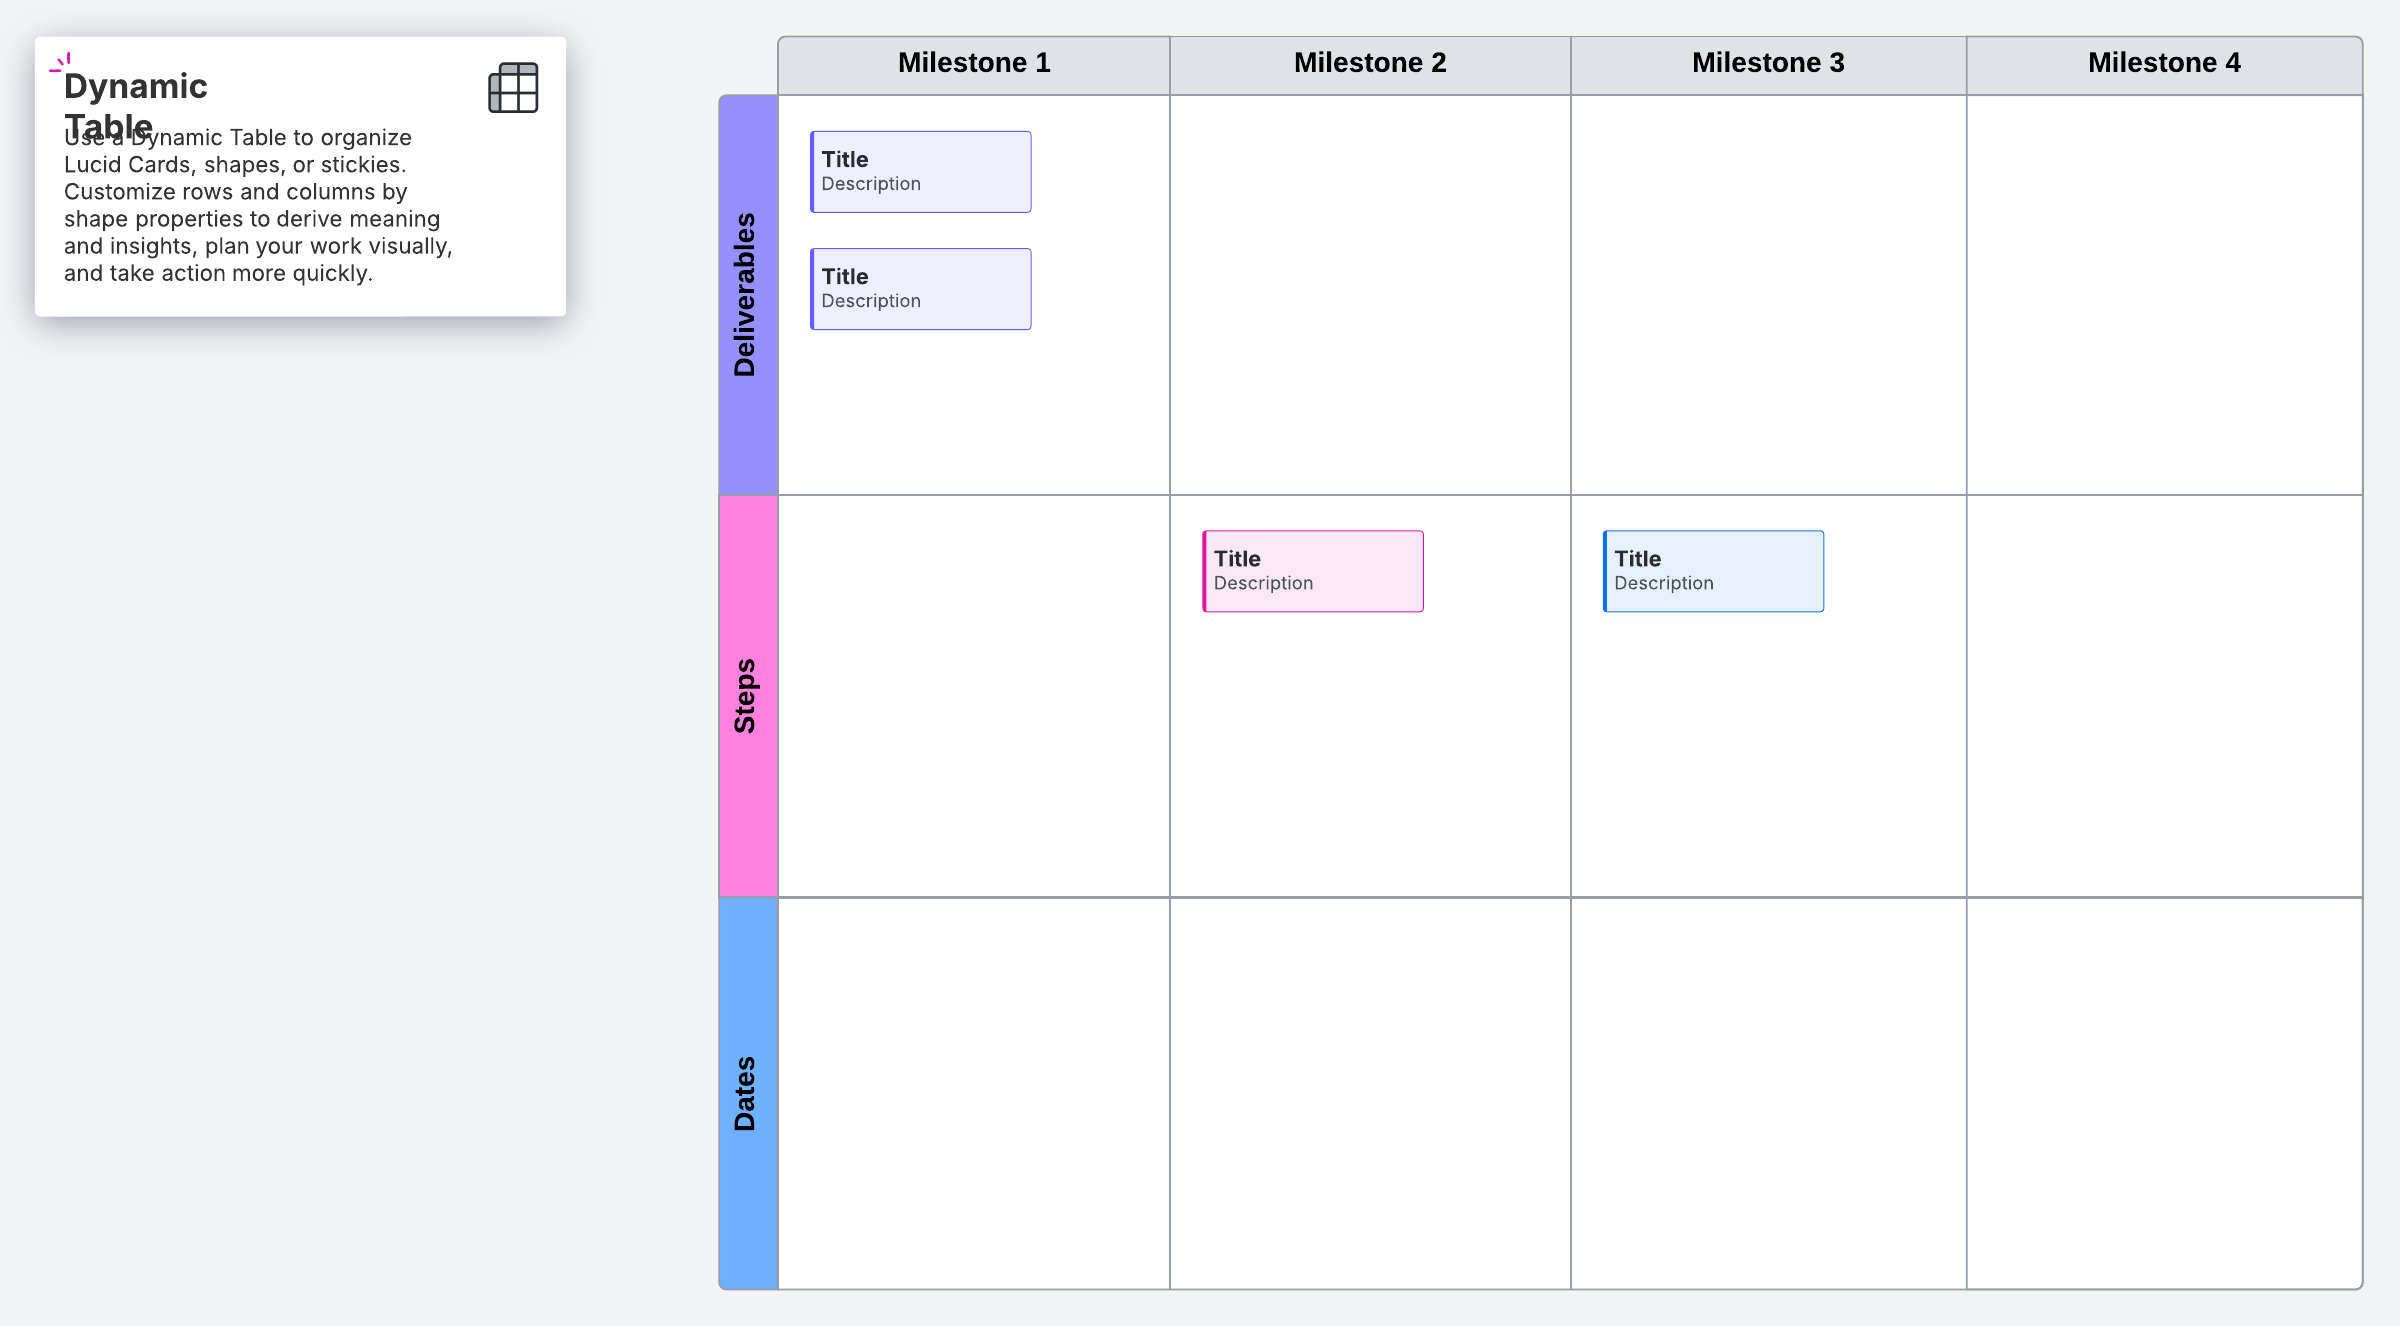2400x1326 pixels.
Task: Click the empty Deliverables cell under Milestone 4
Action: (2163, 295)
